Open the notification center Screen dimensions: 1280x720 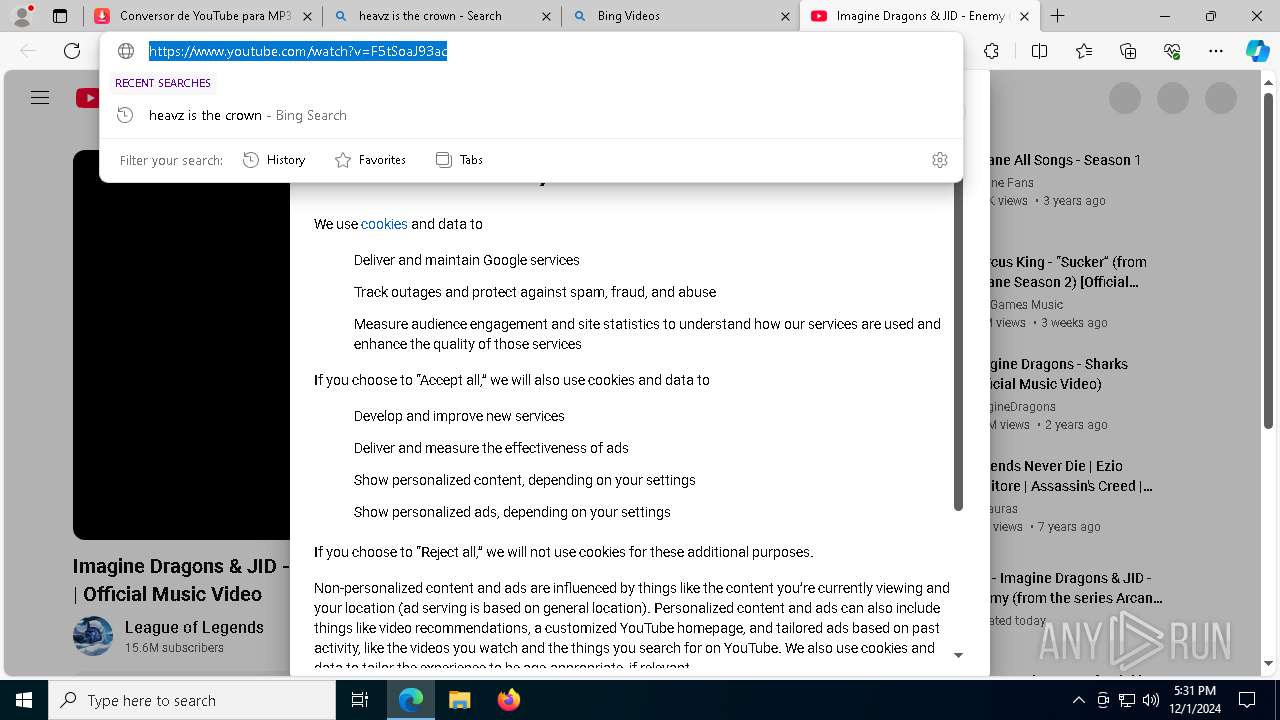[1247, 700]
